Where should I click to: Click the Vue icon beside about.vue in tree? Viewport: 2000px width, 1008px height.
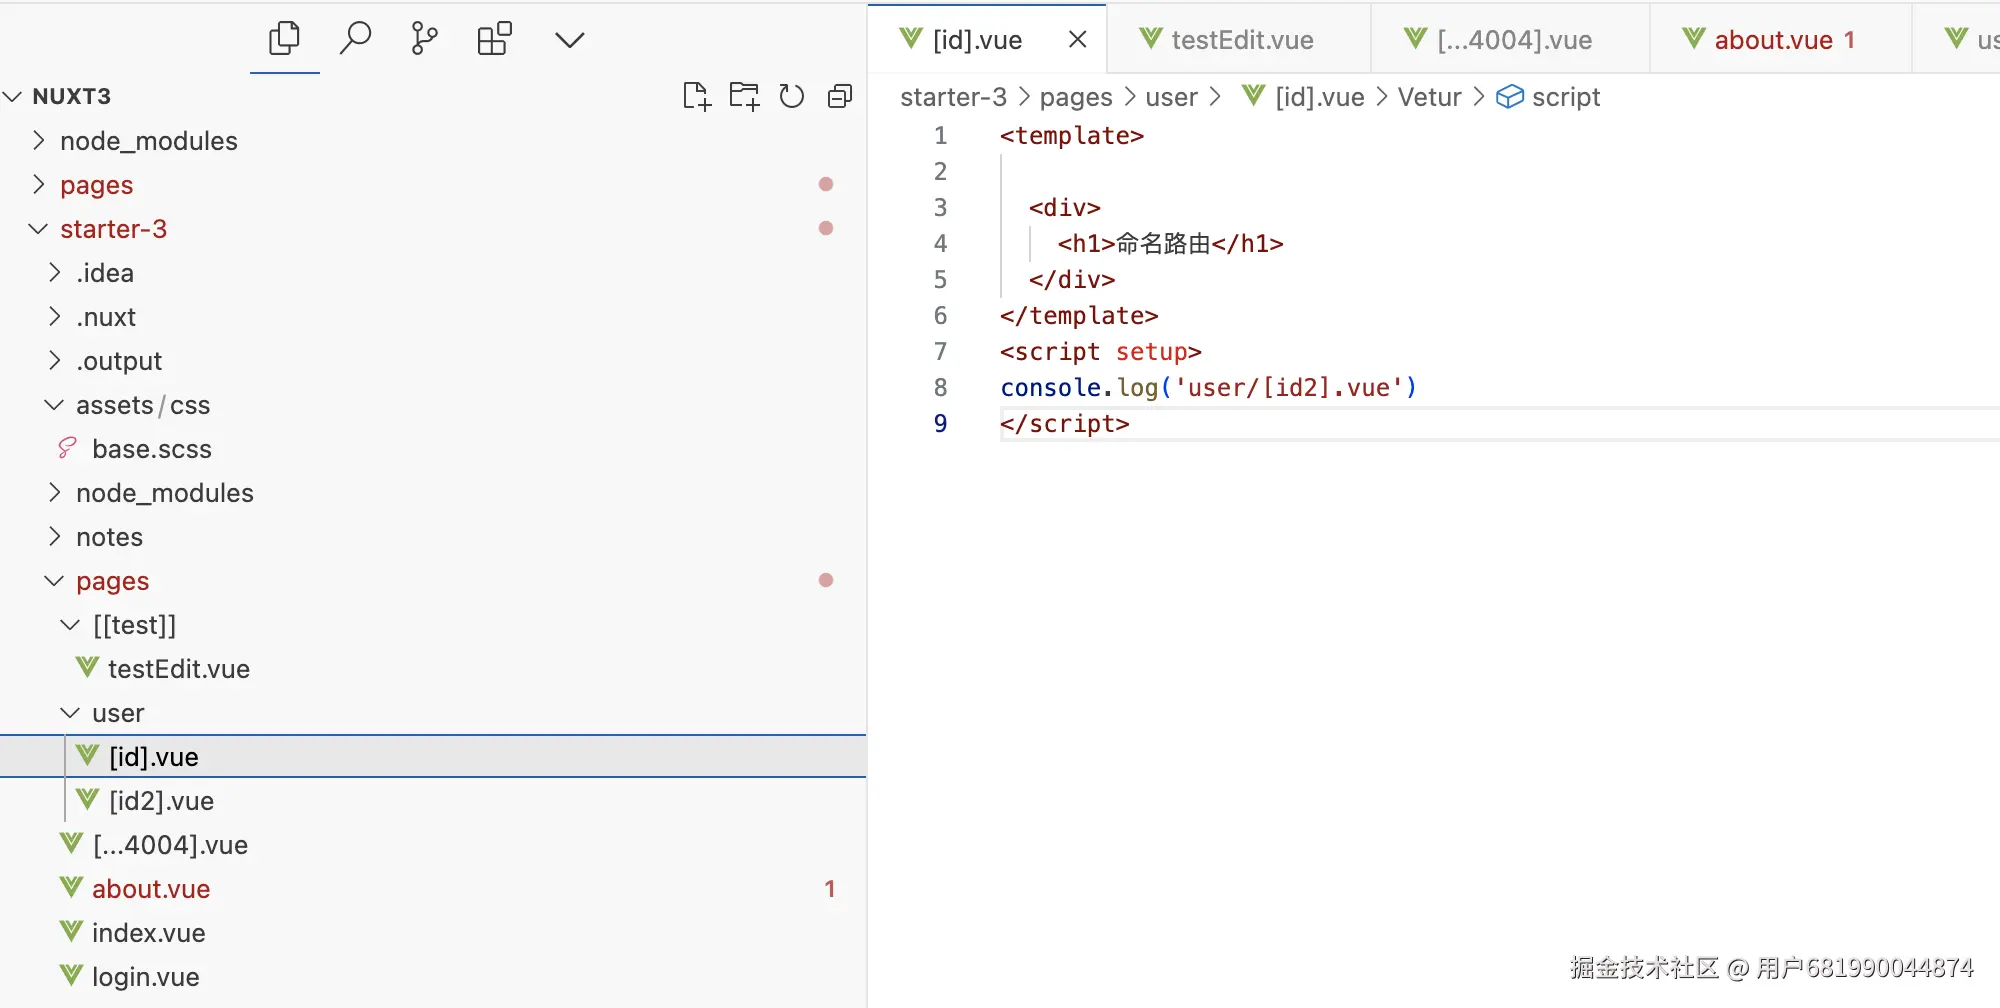click(x=71, y=887)
